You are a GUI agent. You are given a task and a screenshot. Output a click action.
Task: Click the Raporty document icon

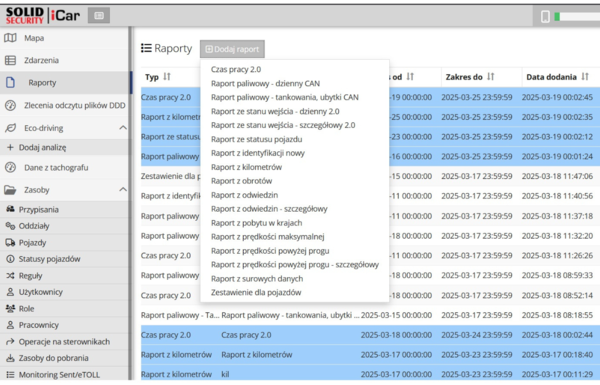point(10,82)
